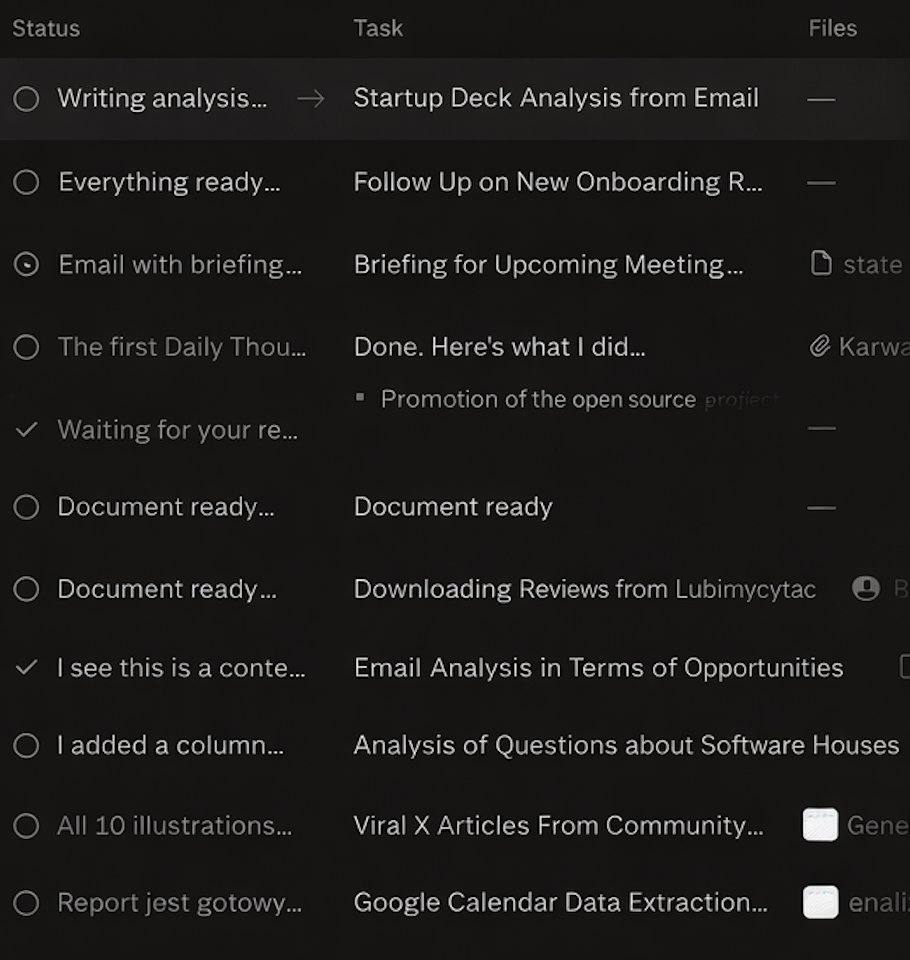Screen dimensions: 910x960
Task: Toggle the status circle for Everything ready
Action: tap(27, 182)
